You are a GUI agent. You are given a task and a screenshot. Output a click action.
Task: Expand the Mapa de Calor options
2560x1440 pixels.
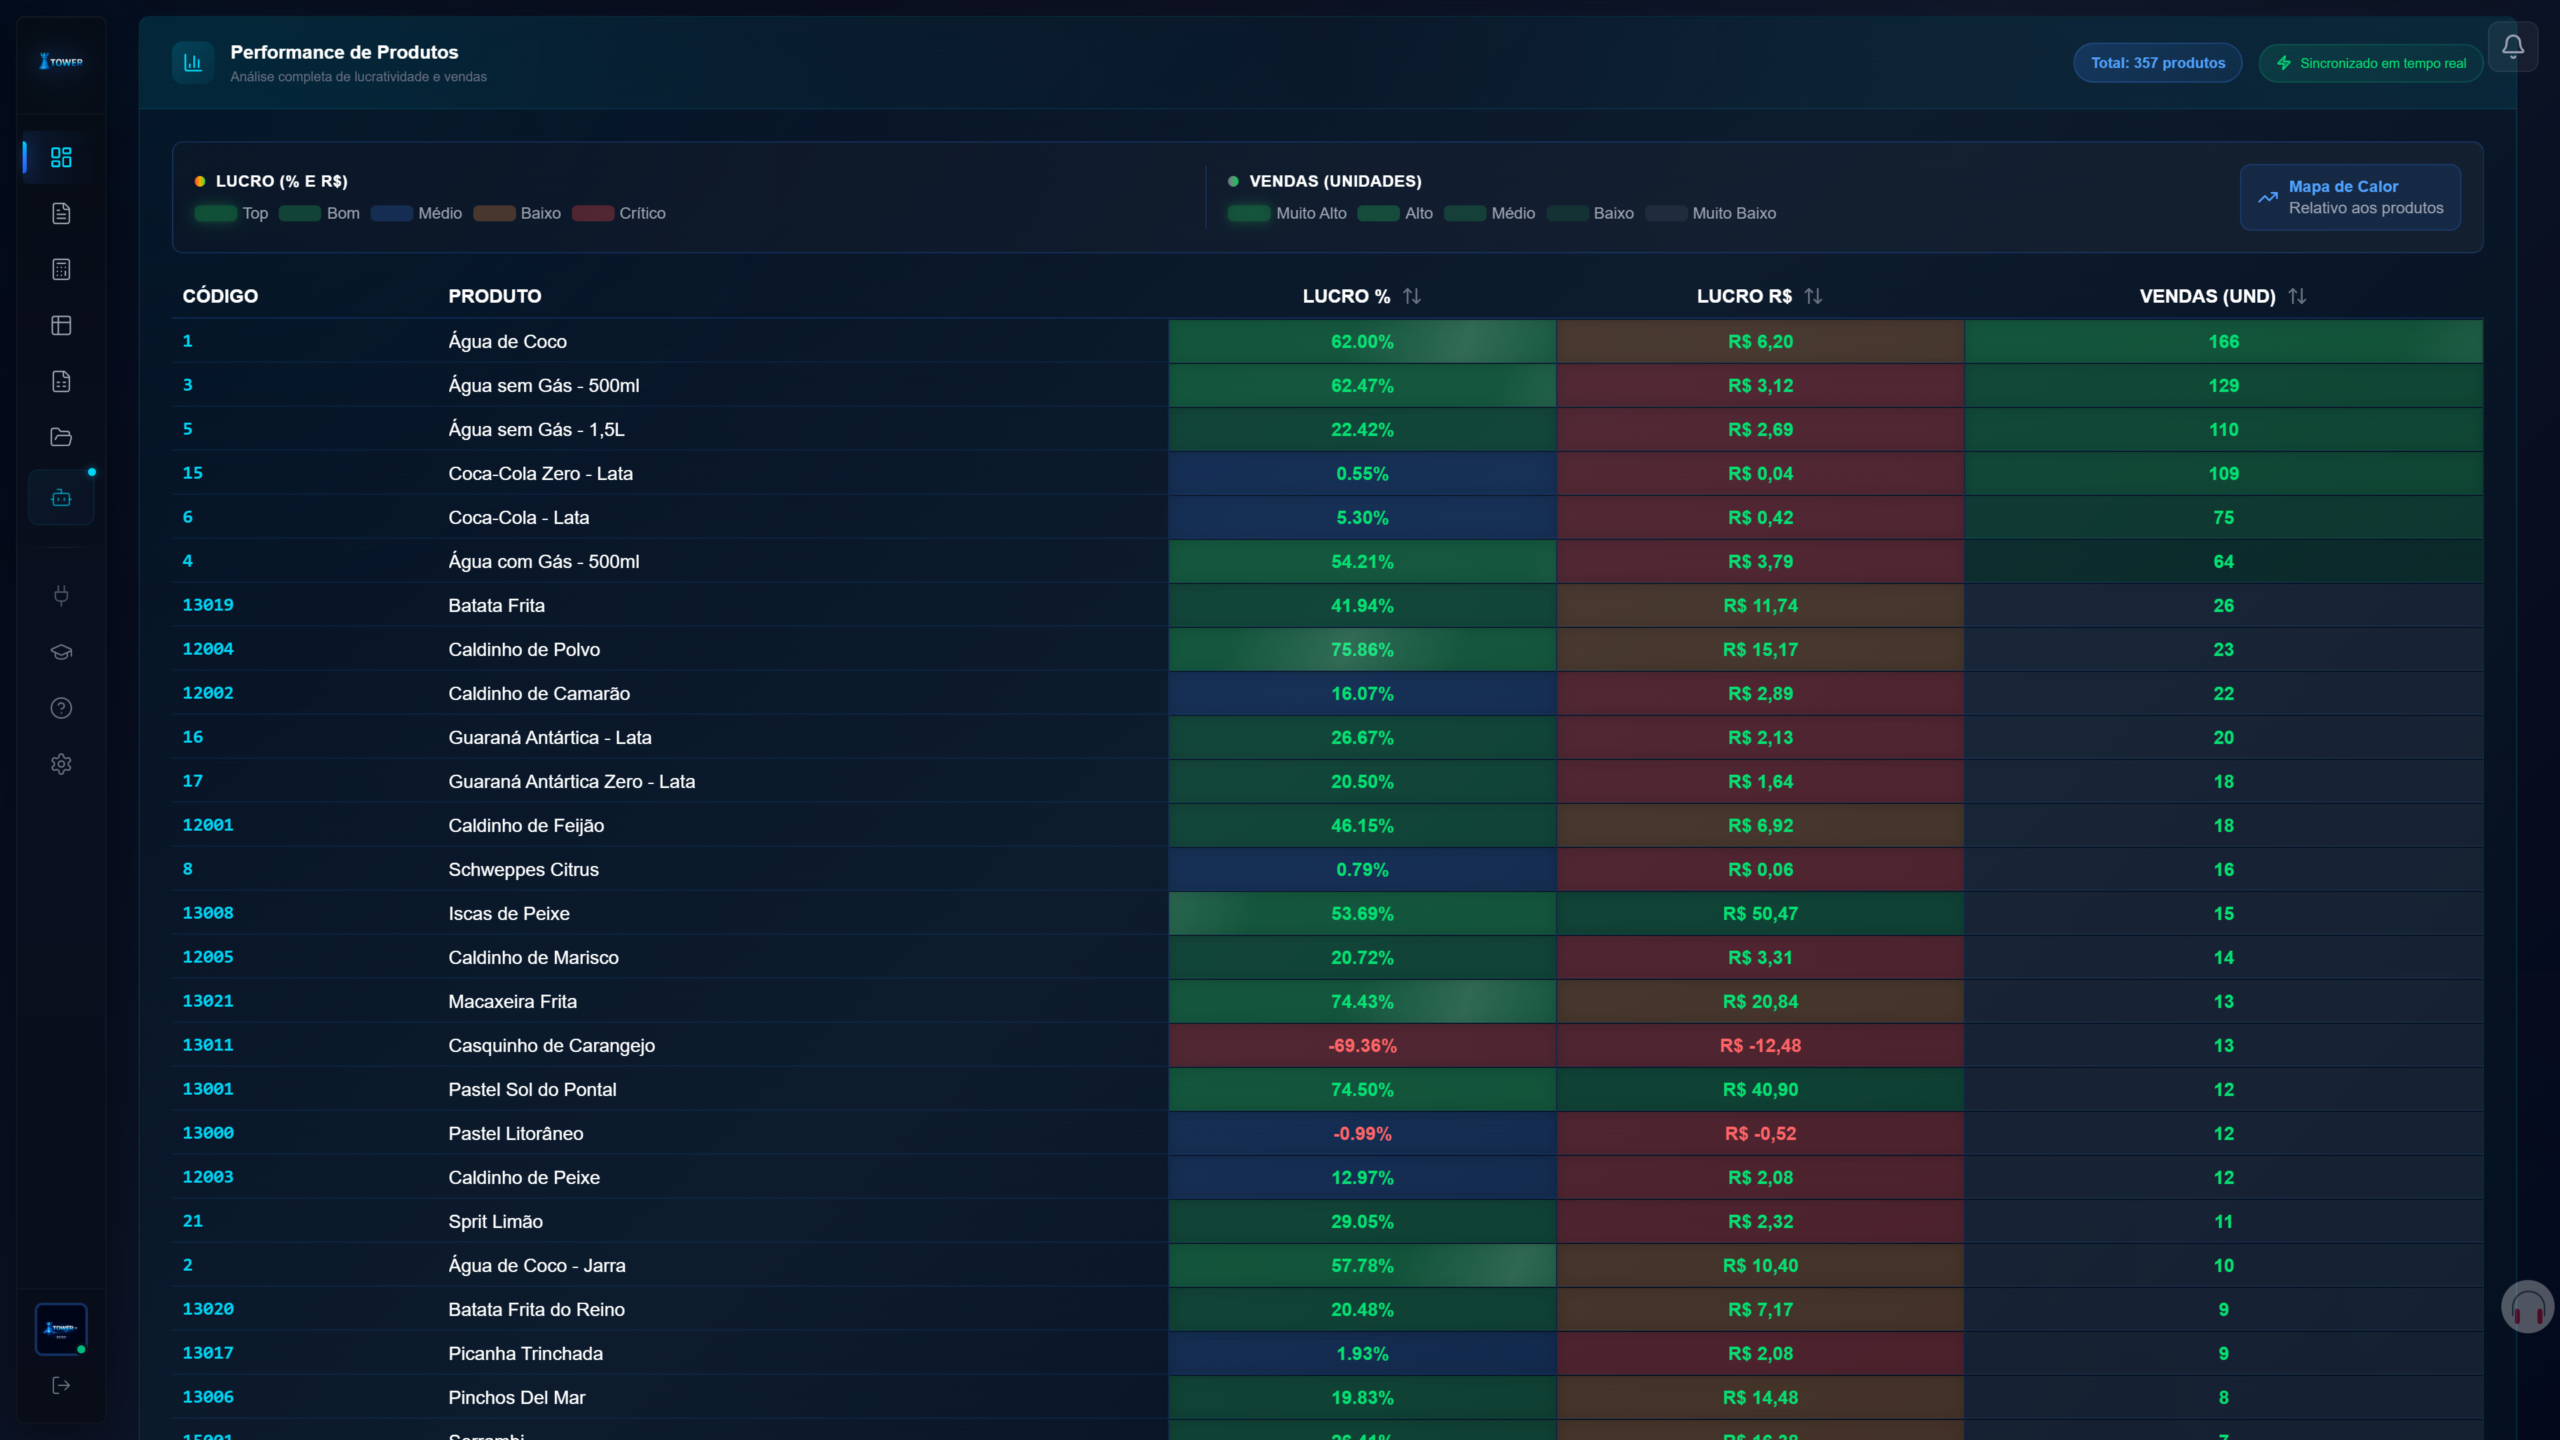[2350, 196]
